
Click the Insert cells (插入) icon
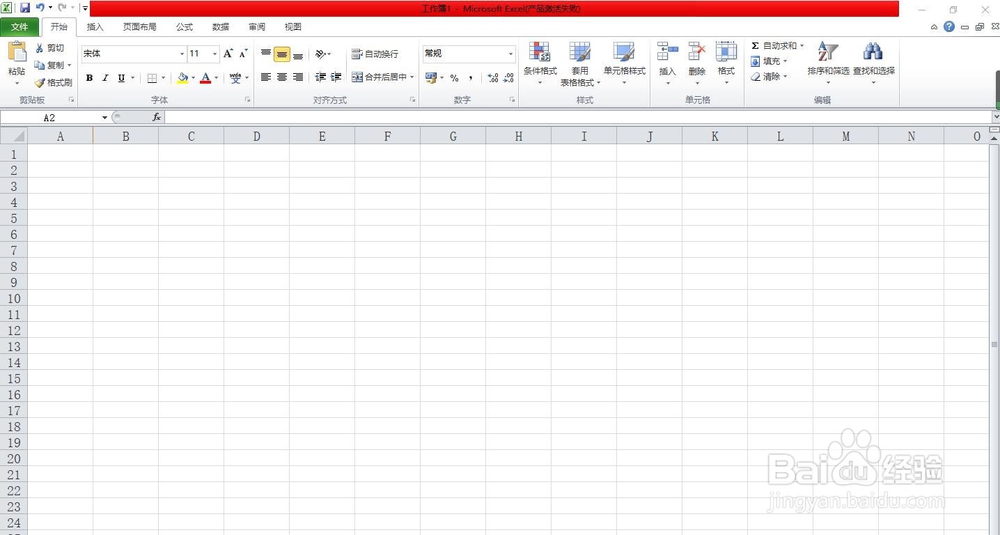[667, 51]
